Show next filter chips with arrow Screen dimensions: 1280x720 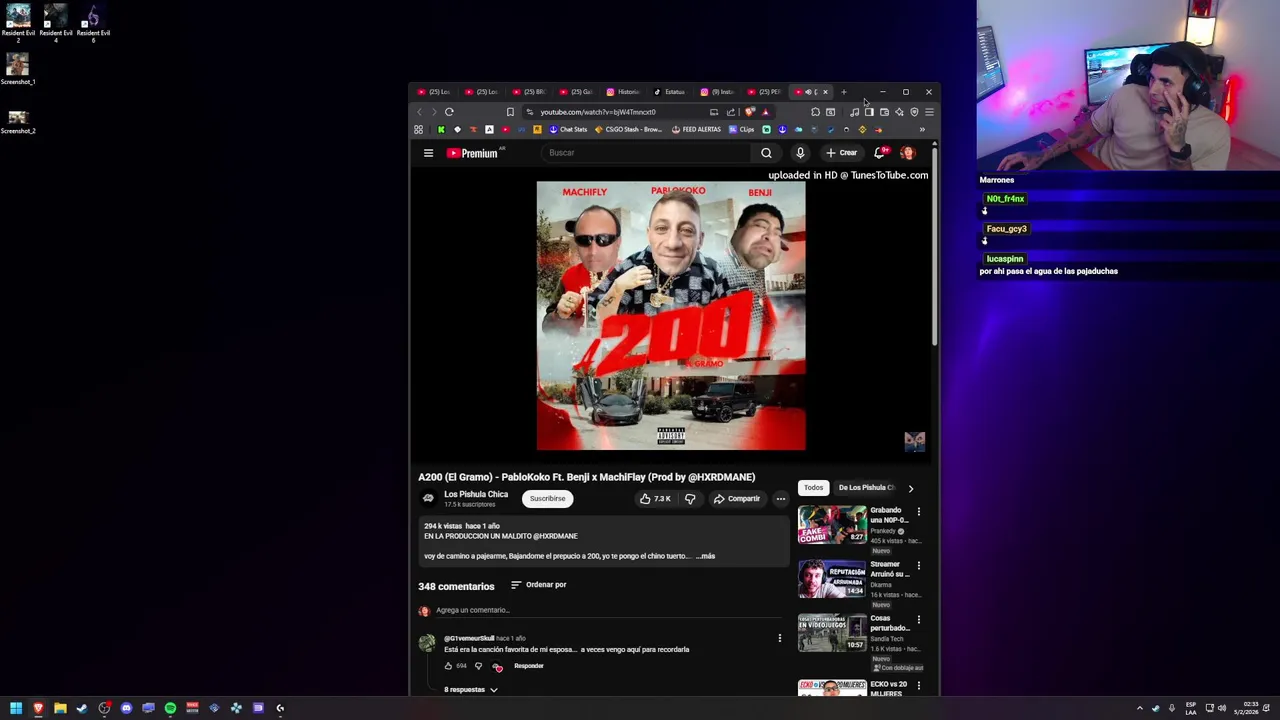(910, 488)
